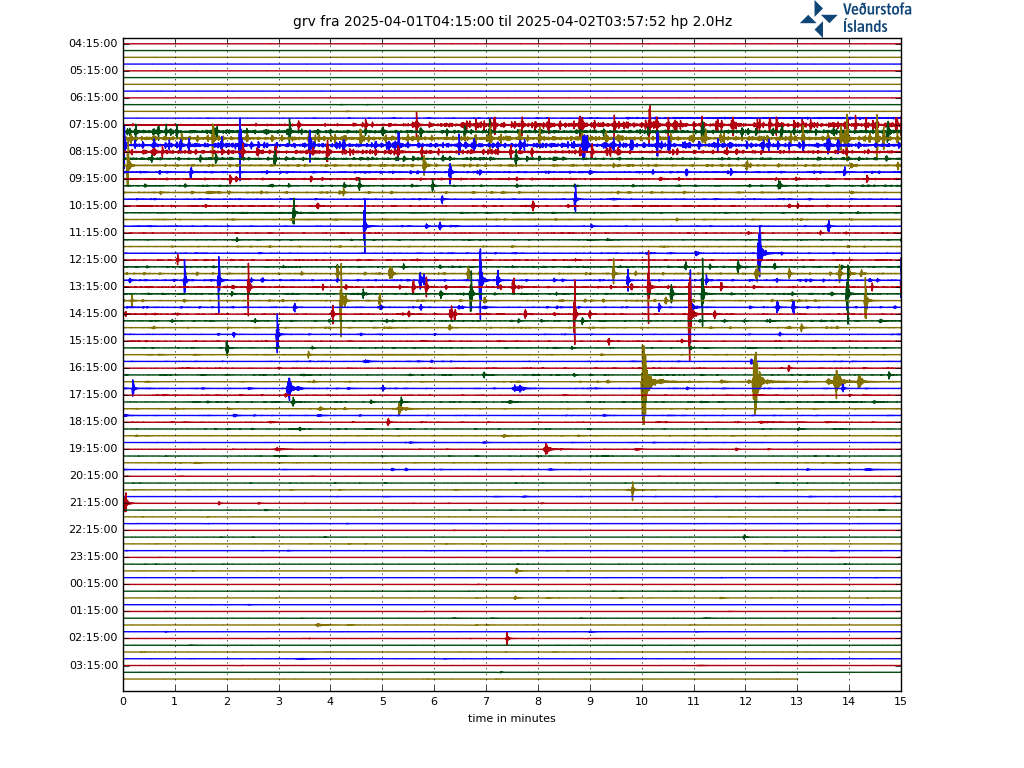Screen dimensions: 1024x768
Task: Click the x-axis tick label 0
Action: pos(123,701)
